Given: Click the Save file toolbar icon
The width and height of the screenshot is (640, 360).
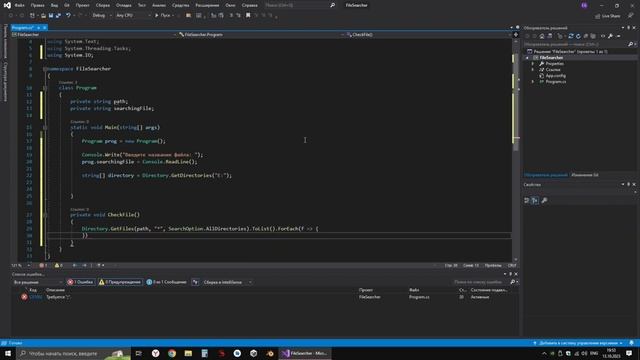Looking at the screenshot, I should click(51, 16).
